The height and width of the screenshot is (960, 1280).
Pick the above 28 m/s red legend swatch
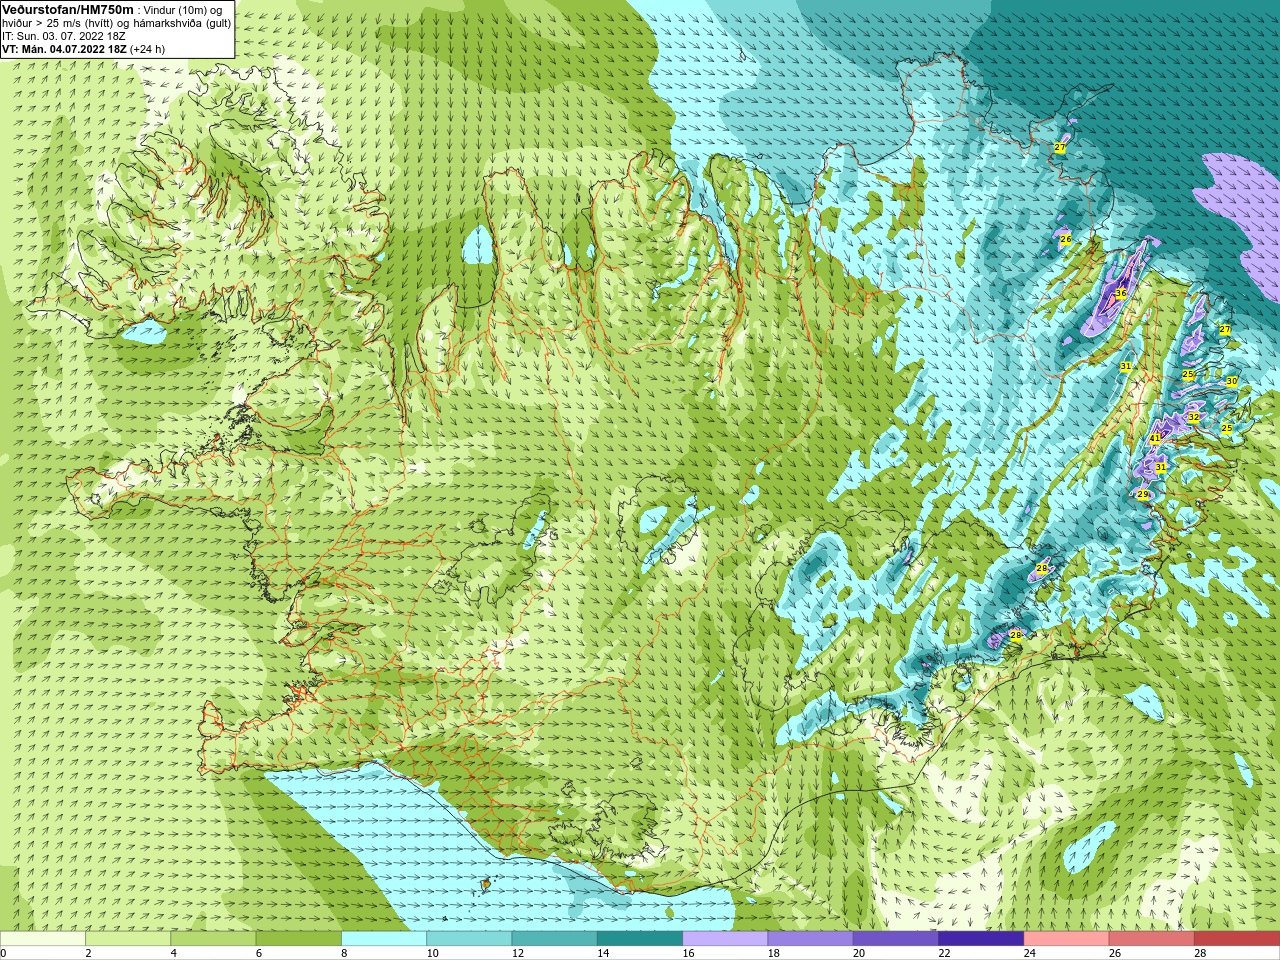click(x=1237, y=939)
